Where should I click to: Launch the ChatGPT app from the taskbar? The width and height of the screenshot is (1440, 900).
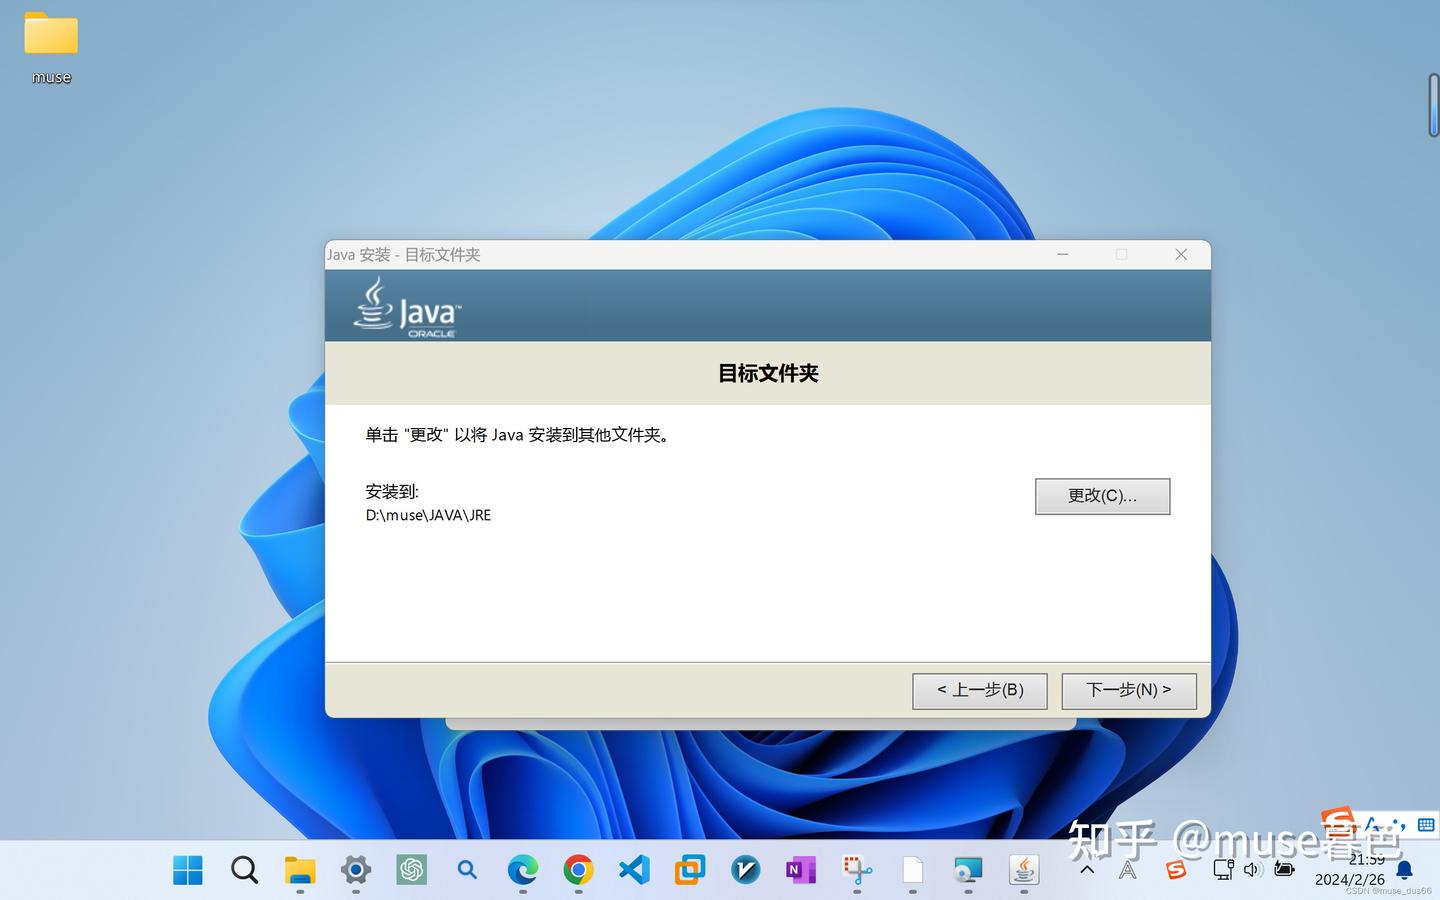411,871
